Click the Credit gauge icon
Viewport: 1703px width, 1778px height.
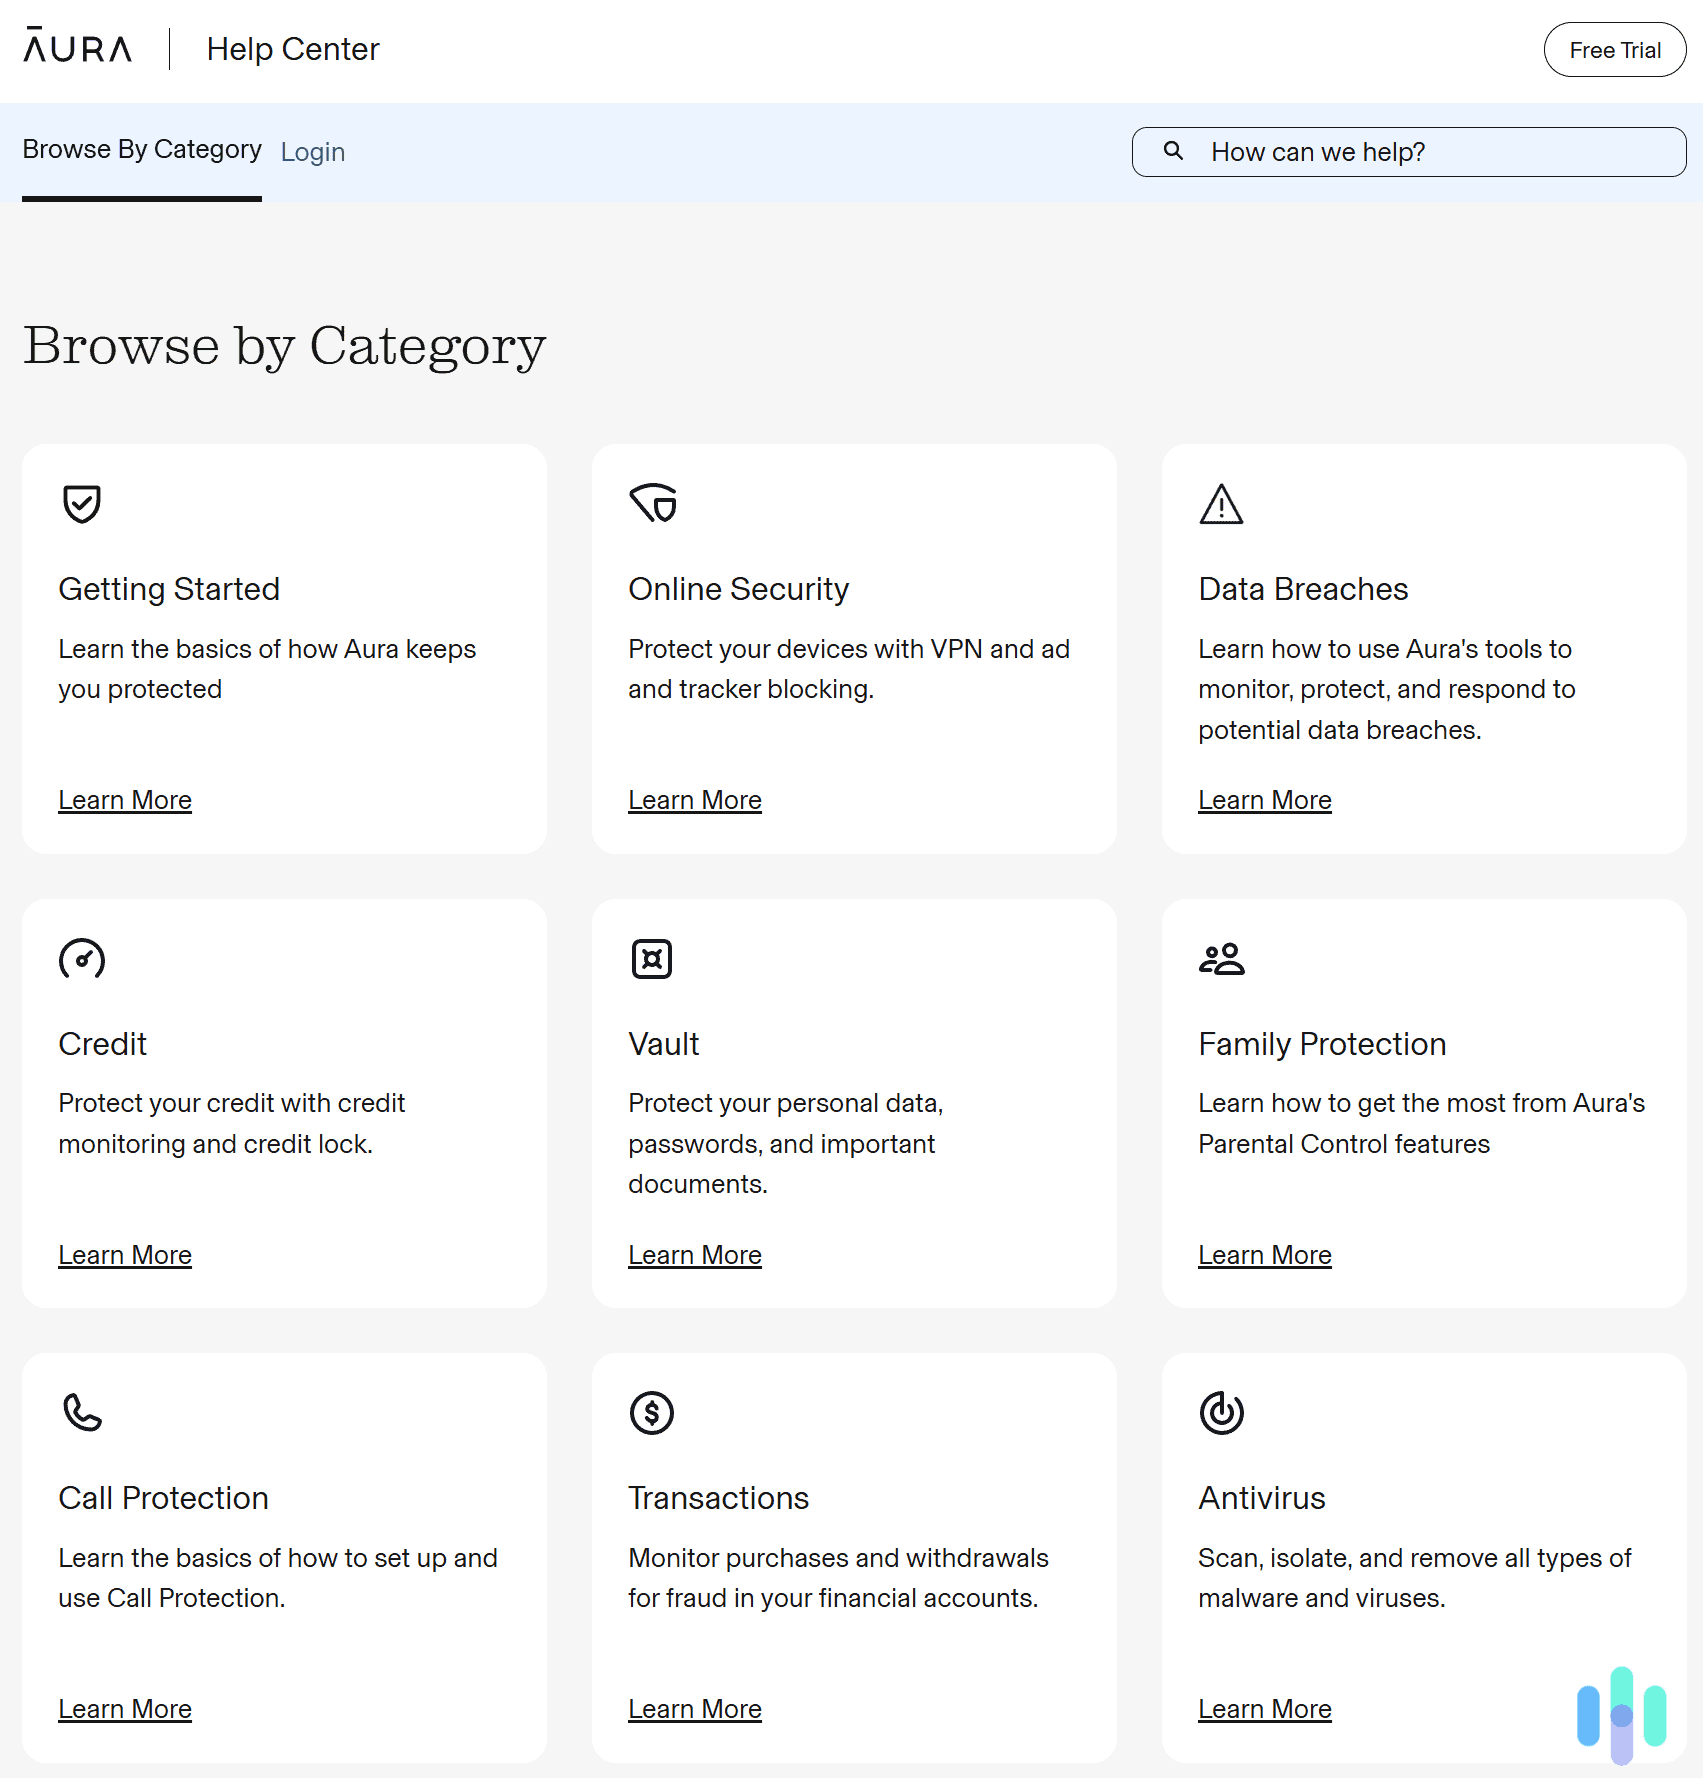click(x=83, y=959)
